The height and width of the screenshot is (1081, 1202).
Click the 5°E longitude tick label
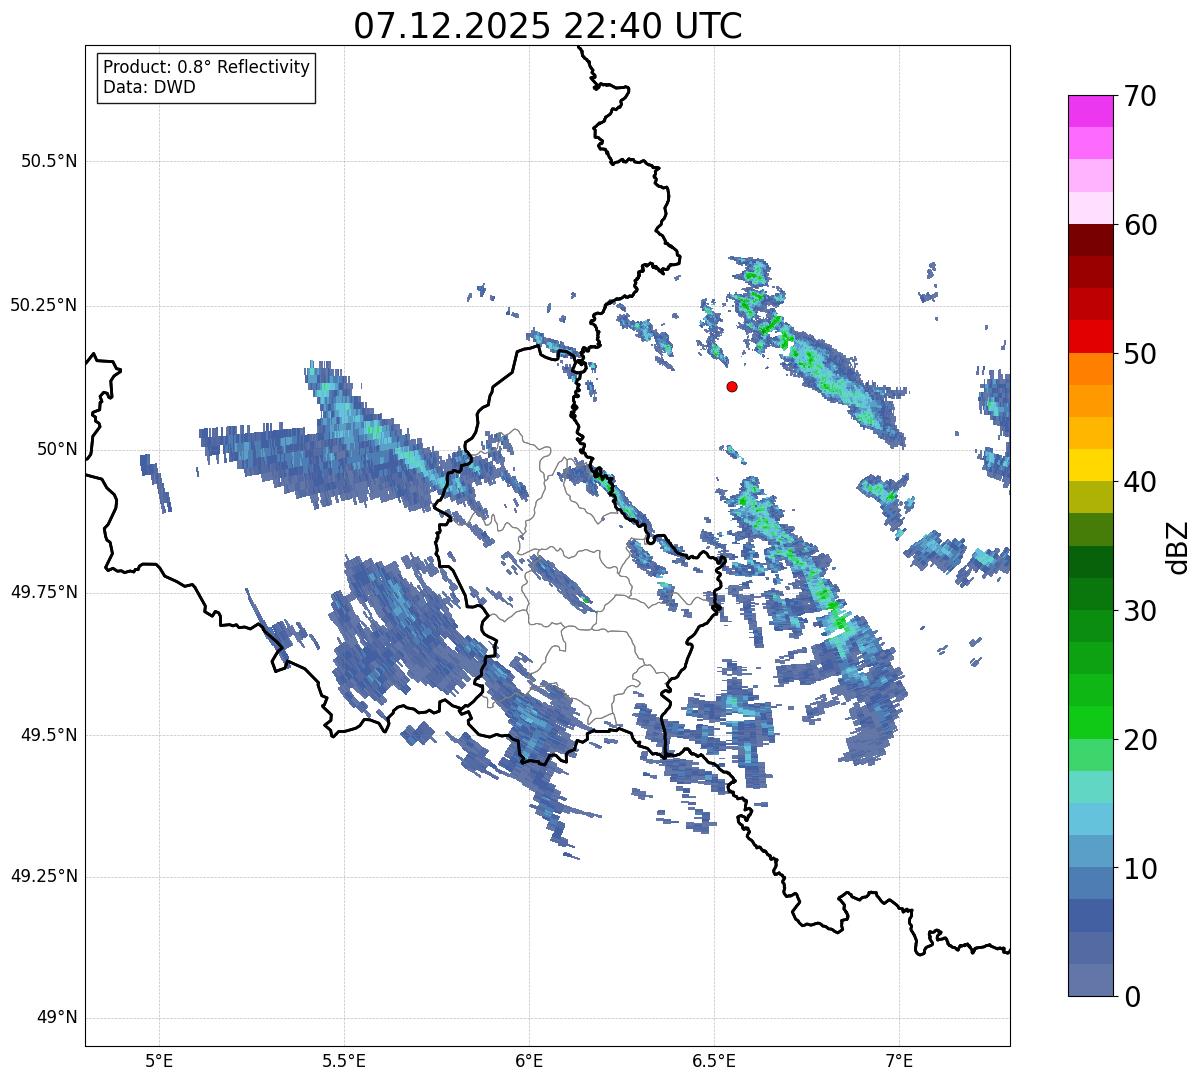[x=159, y=1060]
